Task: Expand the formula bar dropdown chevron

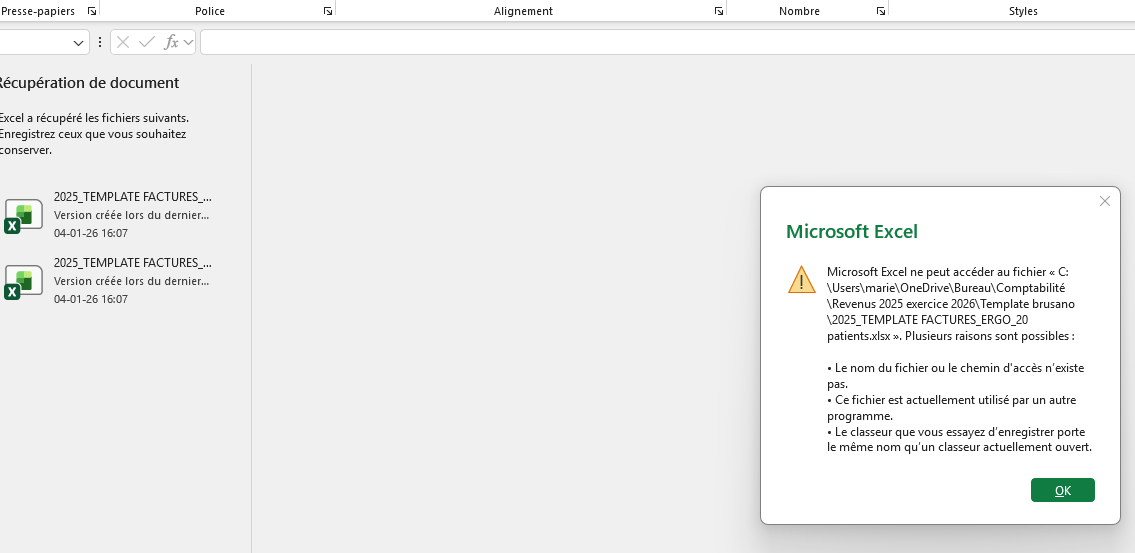Action: pyautogui.click(x=188, y=42)
